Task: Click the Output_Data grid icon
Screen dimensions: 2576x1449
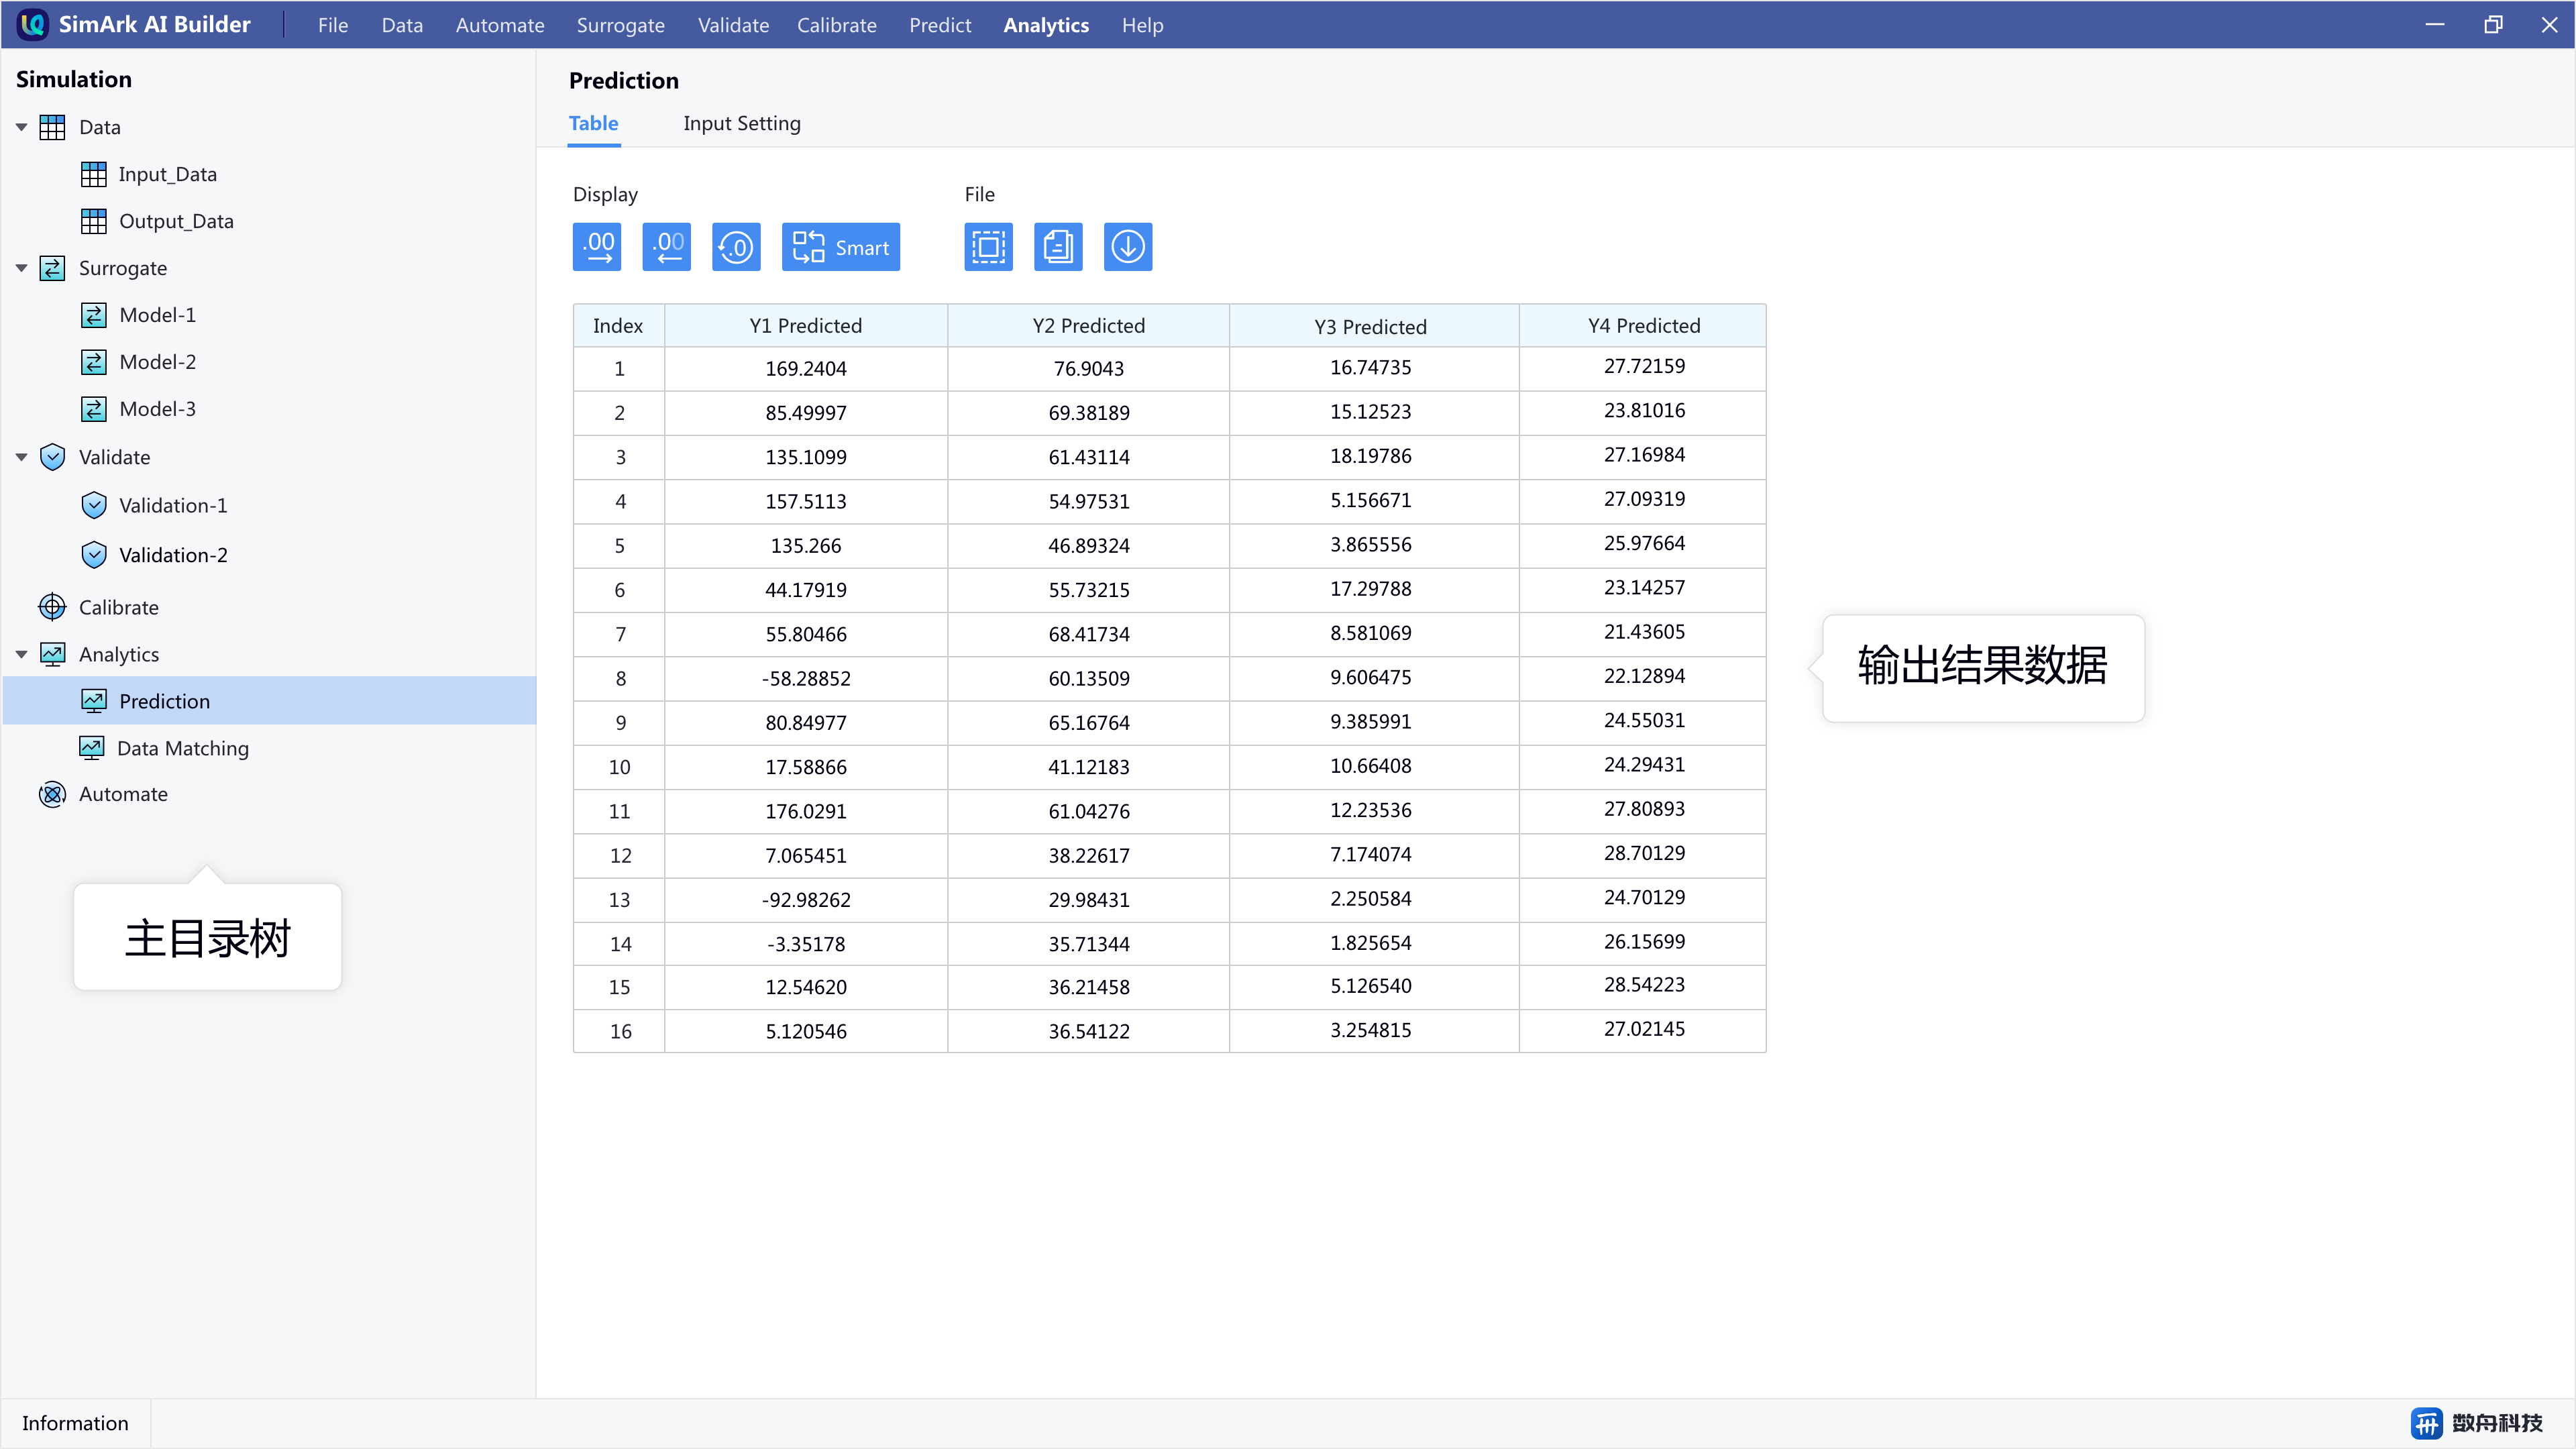Action: 93,221
